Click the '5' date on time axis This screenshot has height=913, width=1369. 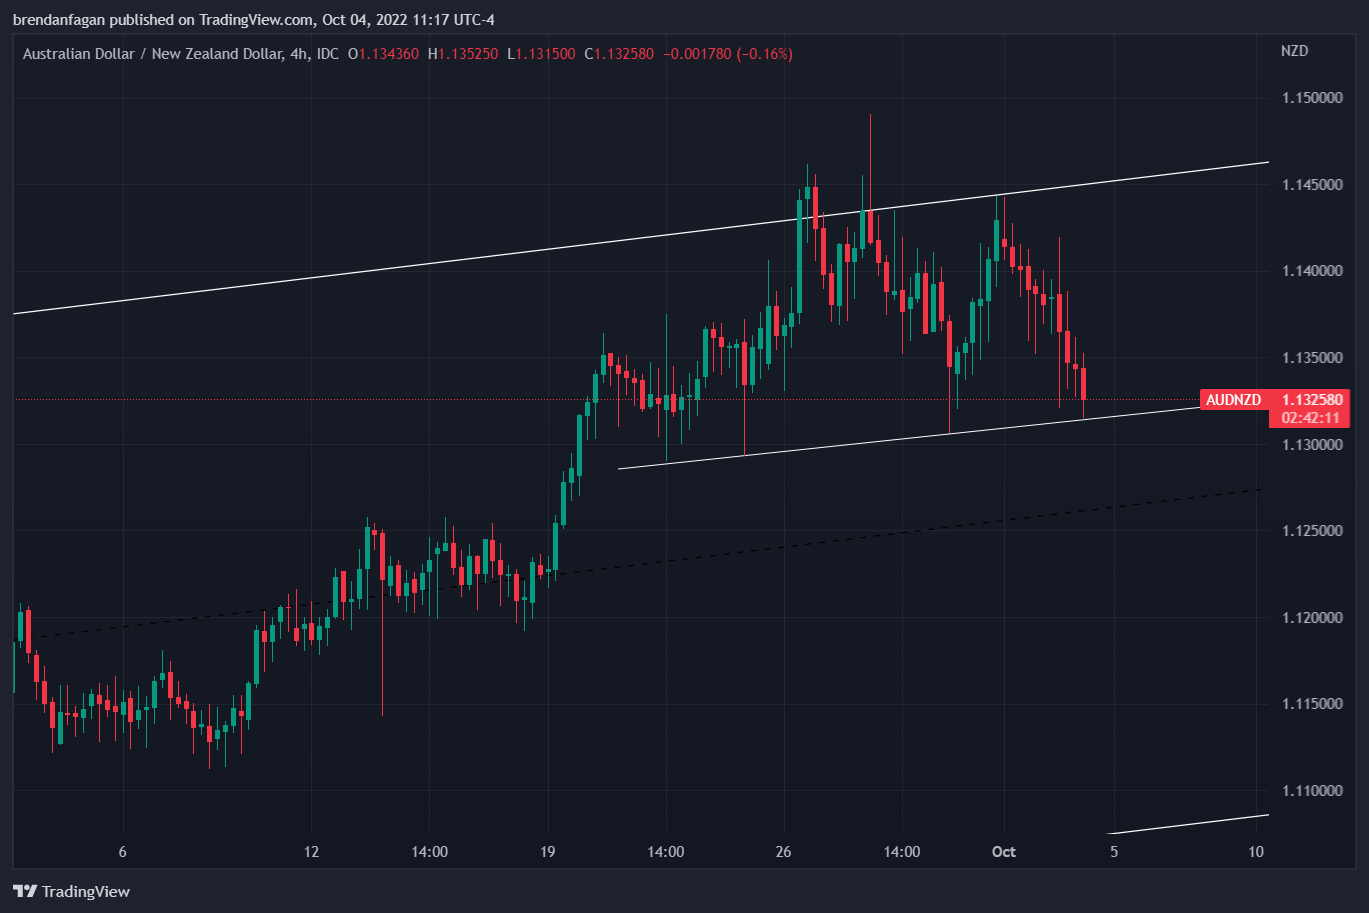pos(1113,852)
